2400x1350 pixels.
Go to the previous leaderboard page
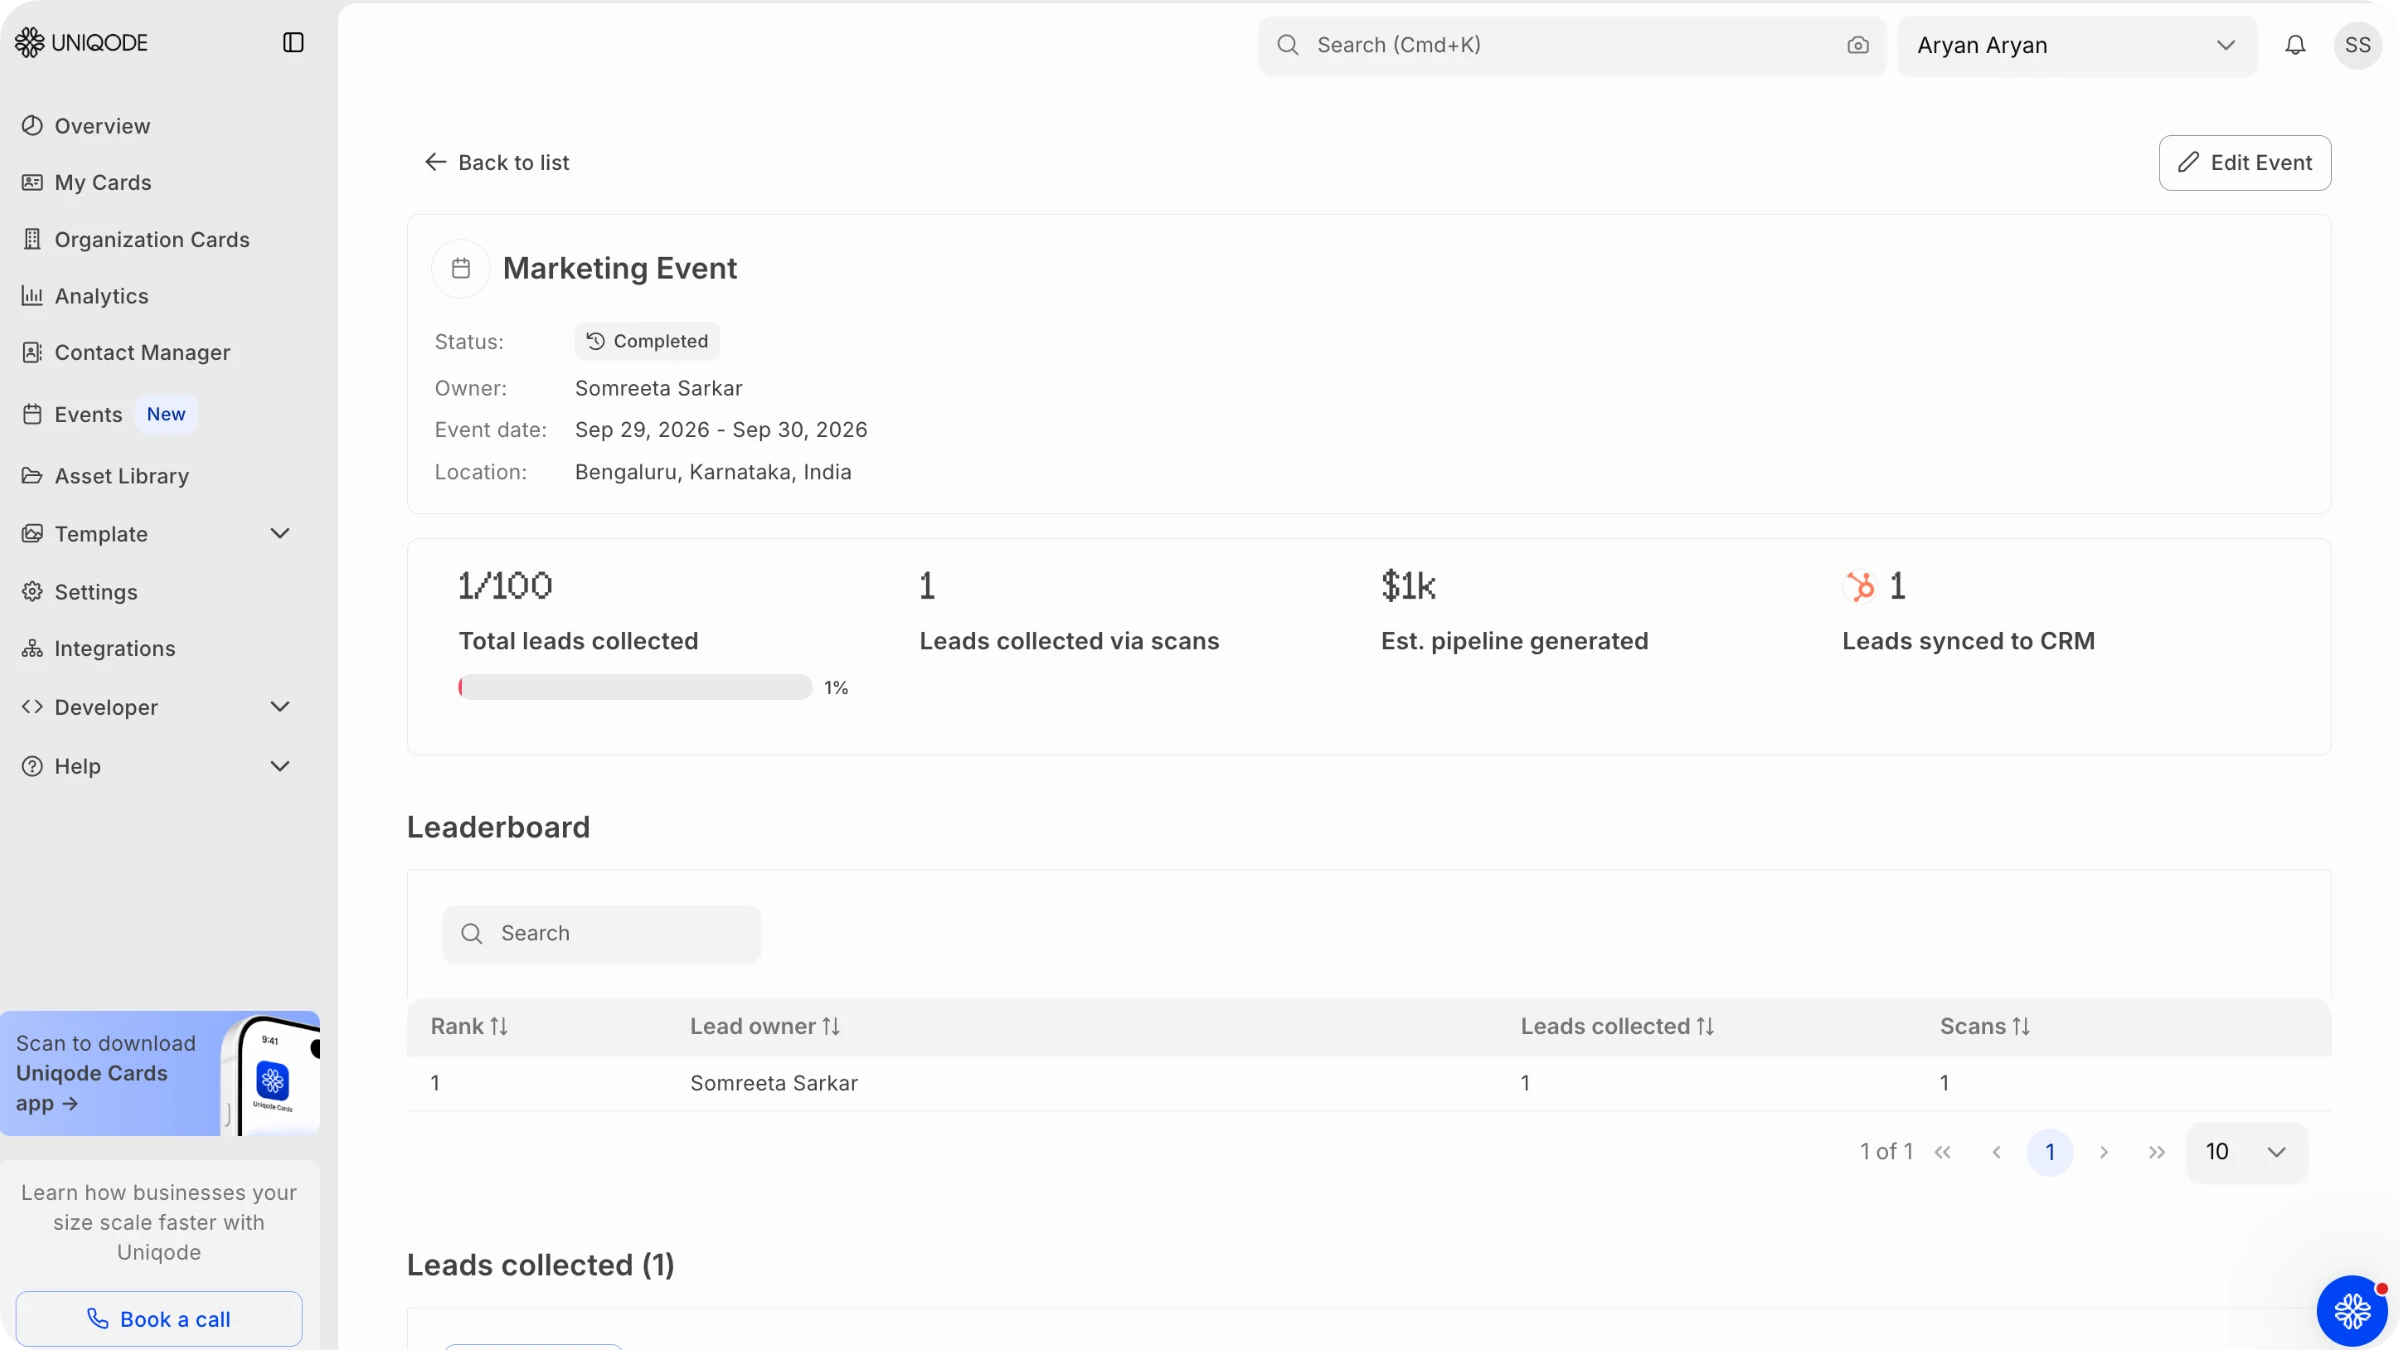[1996, 1152]
